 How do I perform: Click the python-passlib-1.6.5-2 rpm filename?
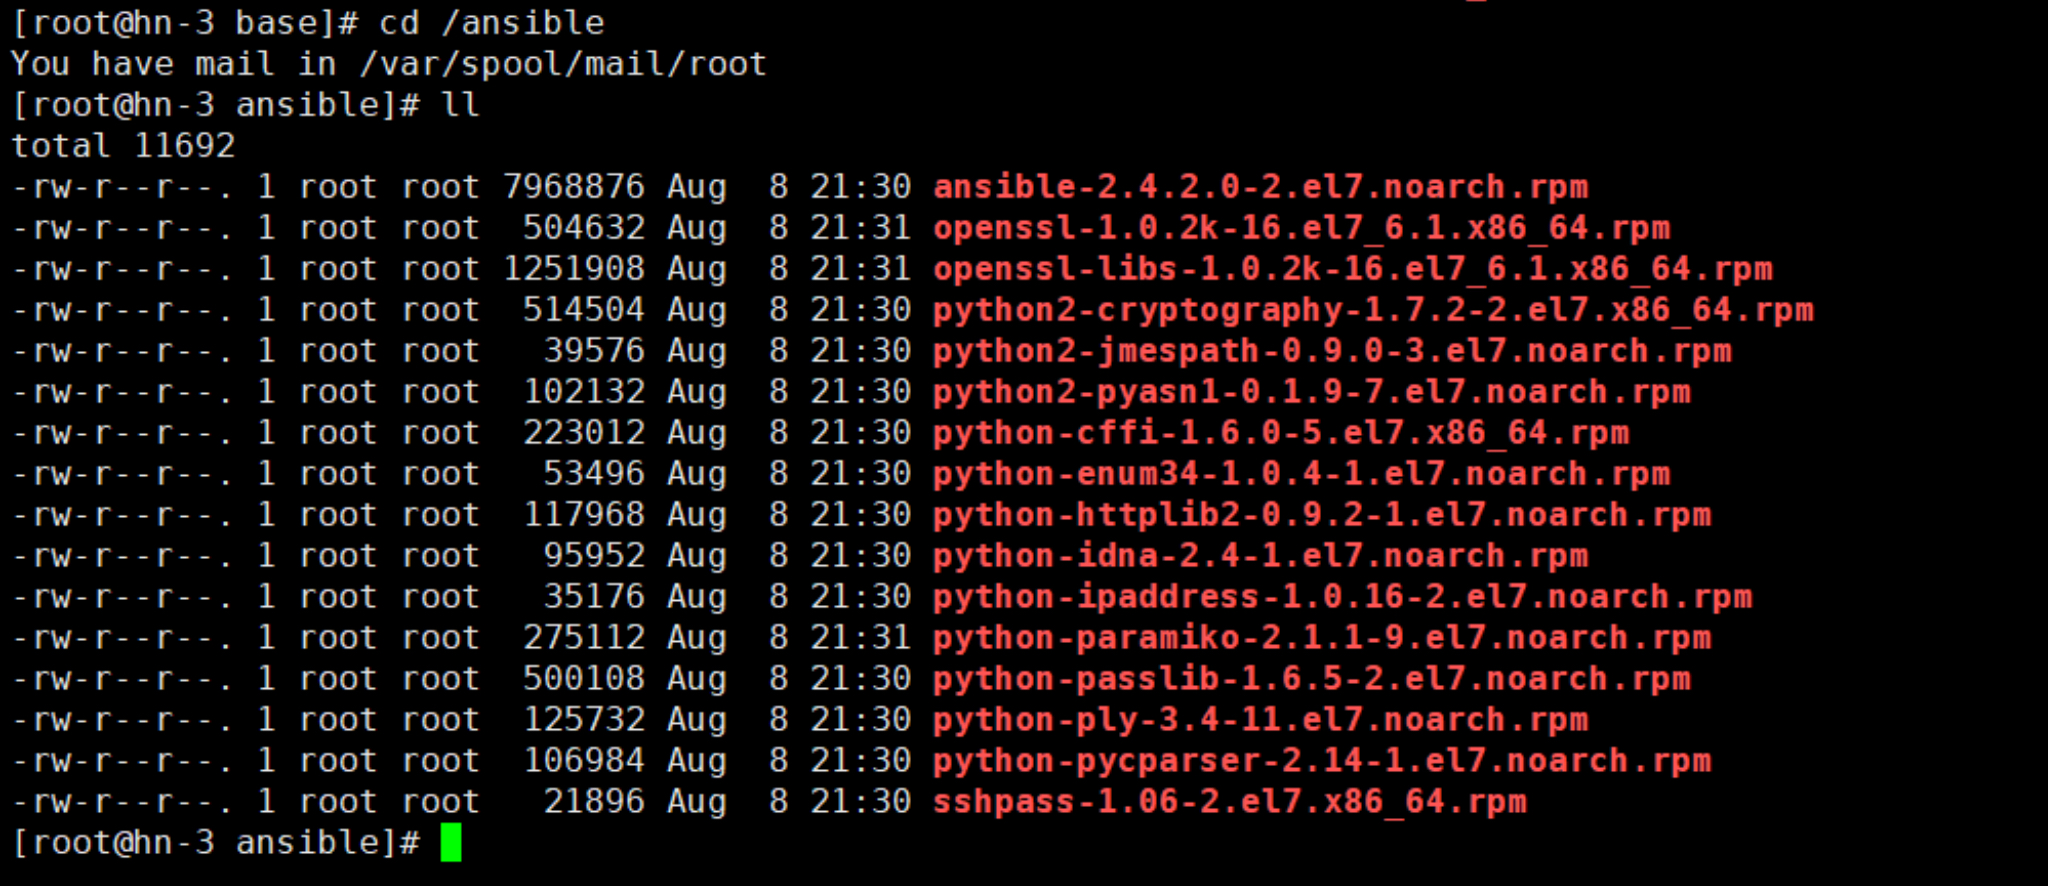tap(1311, 679)
